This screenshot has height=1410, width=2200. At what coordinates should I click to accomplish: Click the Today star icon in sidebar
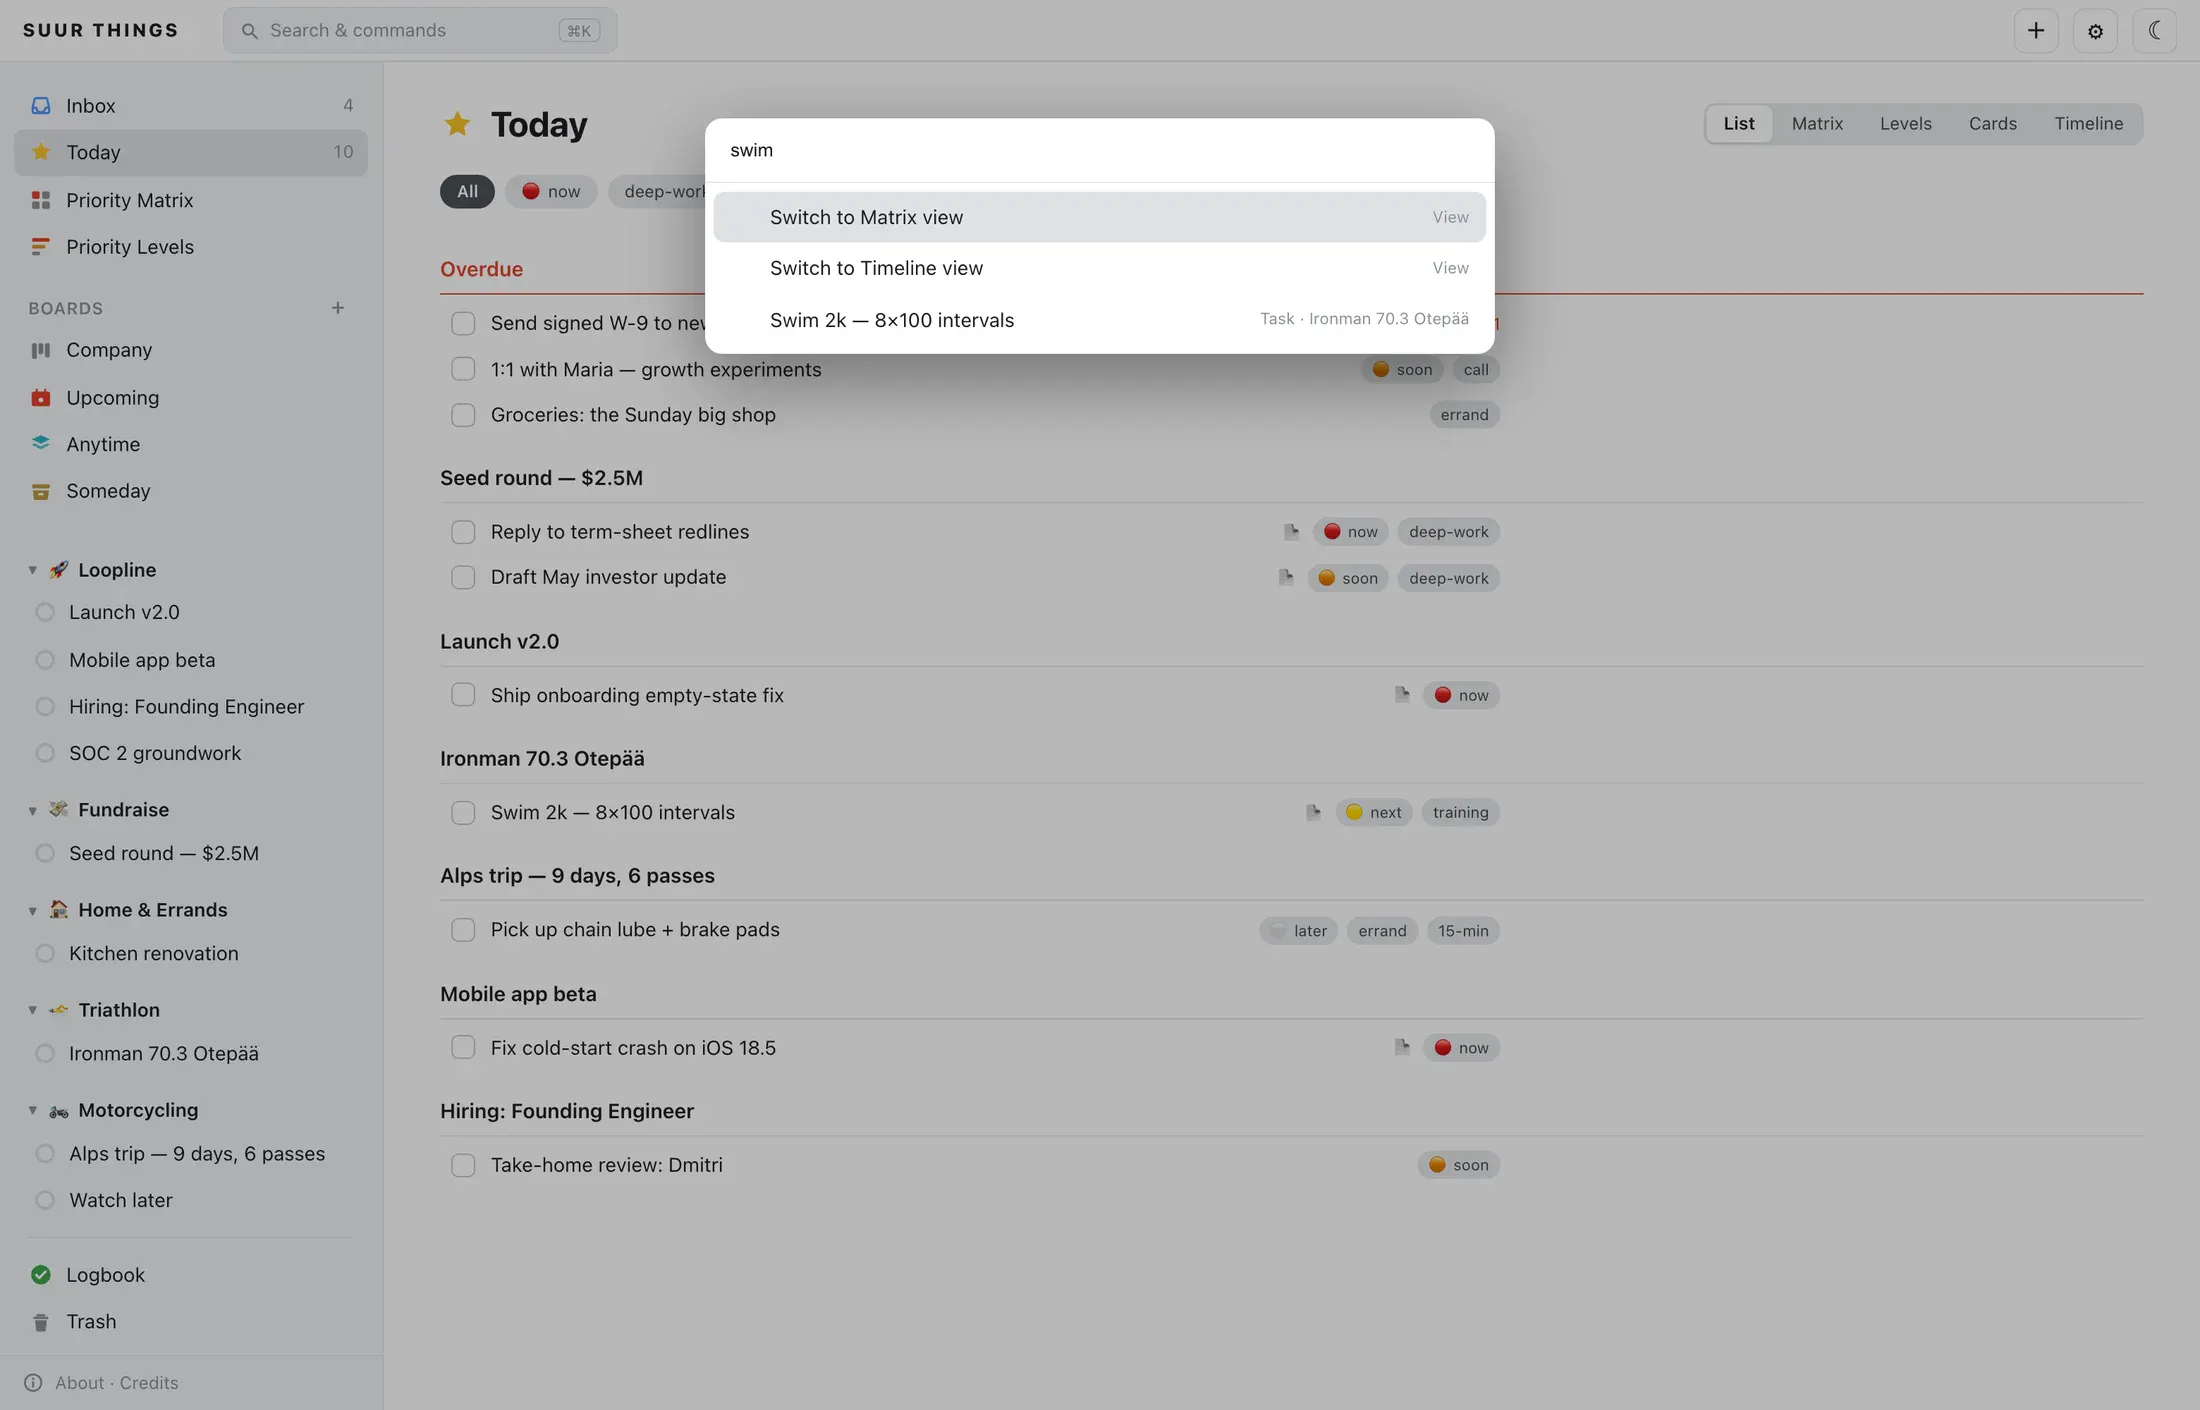pyautogui.click(x=40, y=152)
